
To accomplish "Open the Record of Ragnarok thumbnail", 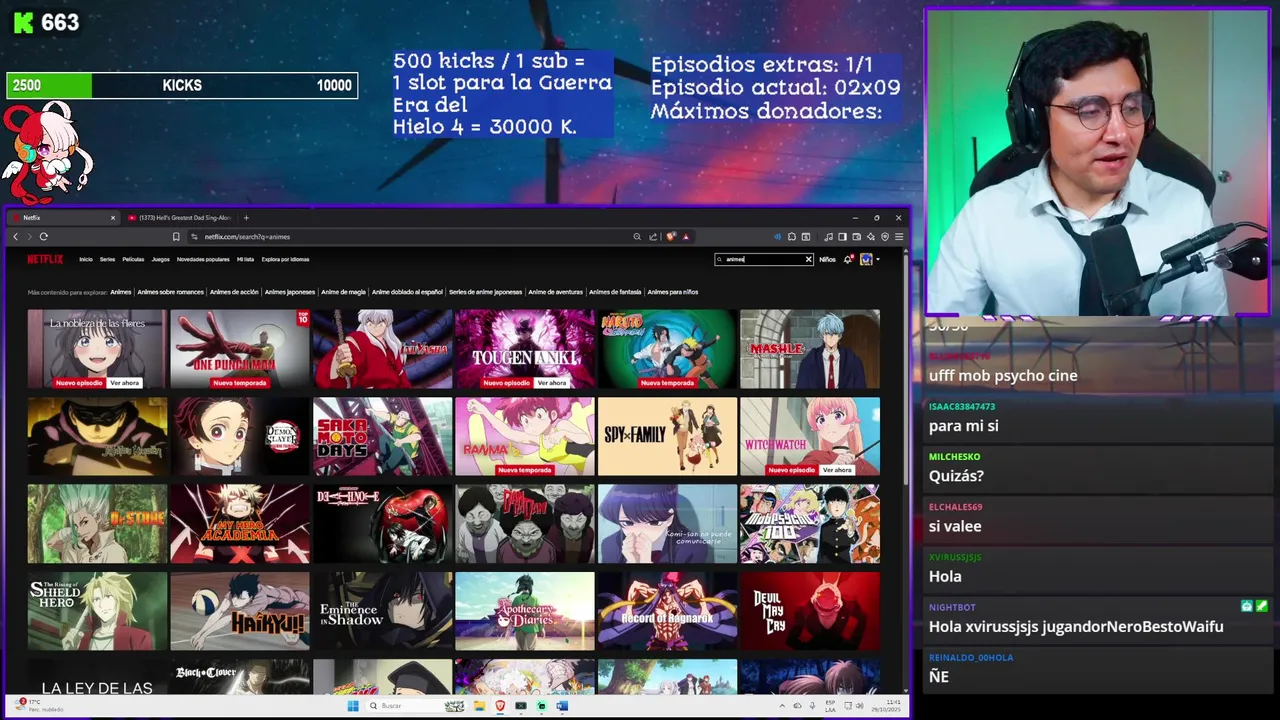I will pyautogui.click(x=667, y=611).
